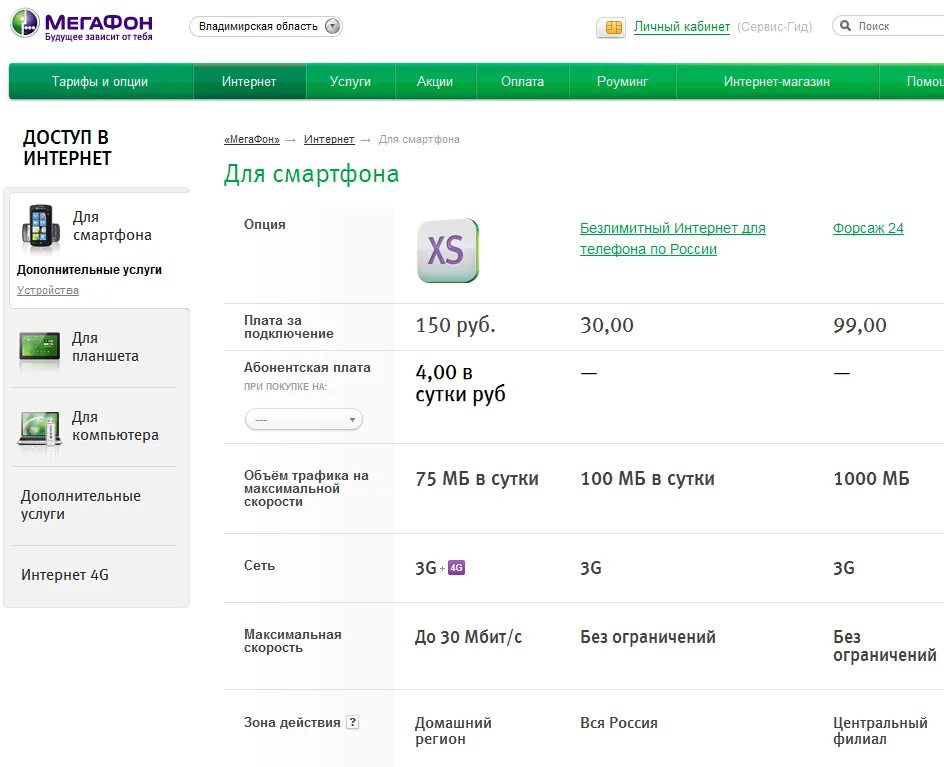Click the MegaFon logo
Image resolution: width=944 pixels, height=767 pixels.
(x=82, y=25)
